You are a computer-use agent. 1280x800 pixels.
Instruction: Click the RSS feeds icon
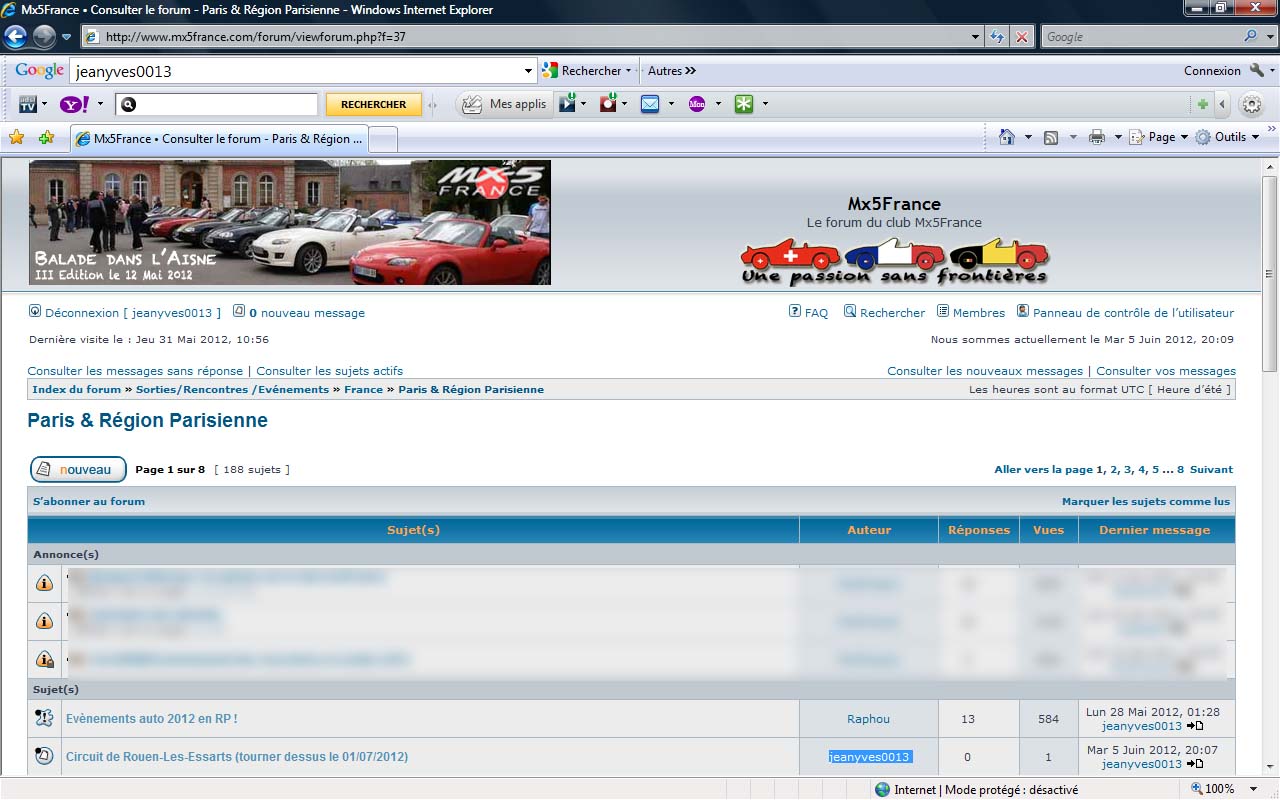click(x=1051, y=137)
